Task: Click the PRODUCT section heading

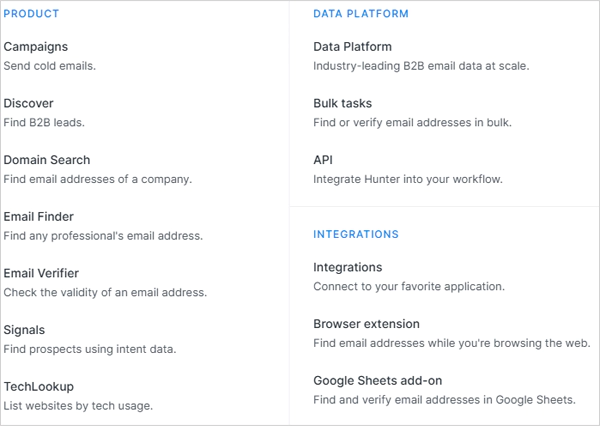Action: (31, 14)
